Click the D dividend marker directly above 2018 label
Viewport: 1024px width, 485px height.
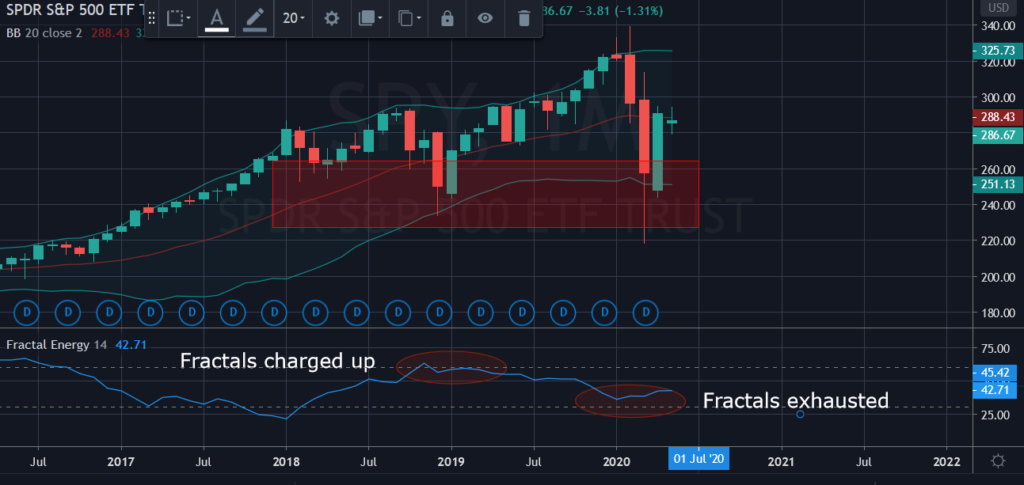point(275,313)
